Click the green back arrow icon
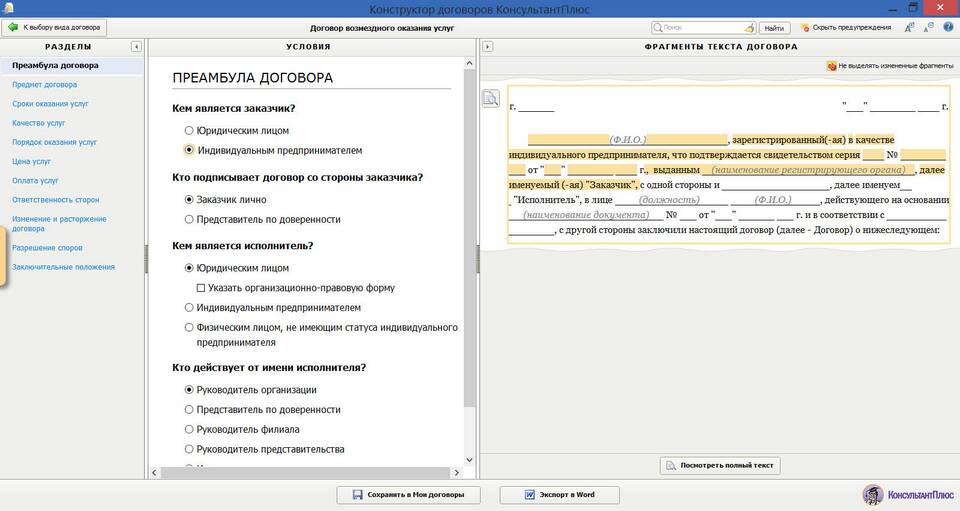Viewport: 960px width, 511px height. [12, 28]
